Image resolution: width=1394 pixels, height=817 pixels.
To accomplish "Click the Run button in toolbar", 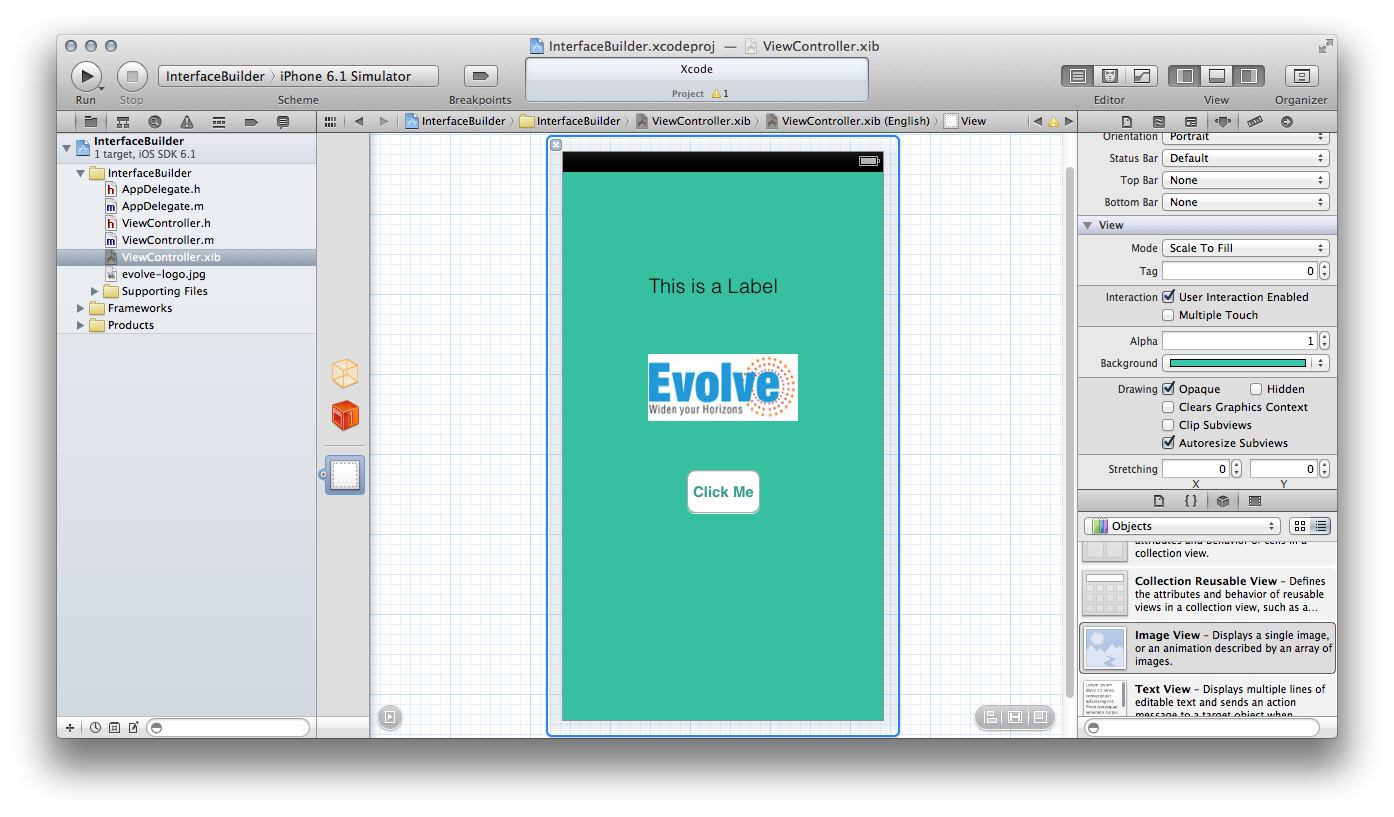I will (86, 76).
